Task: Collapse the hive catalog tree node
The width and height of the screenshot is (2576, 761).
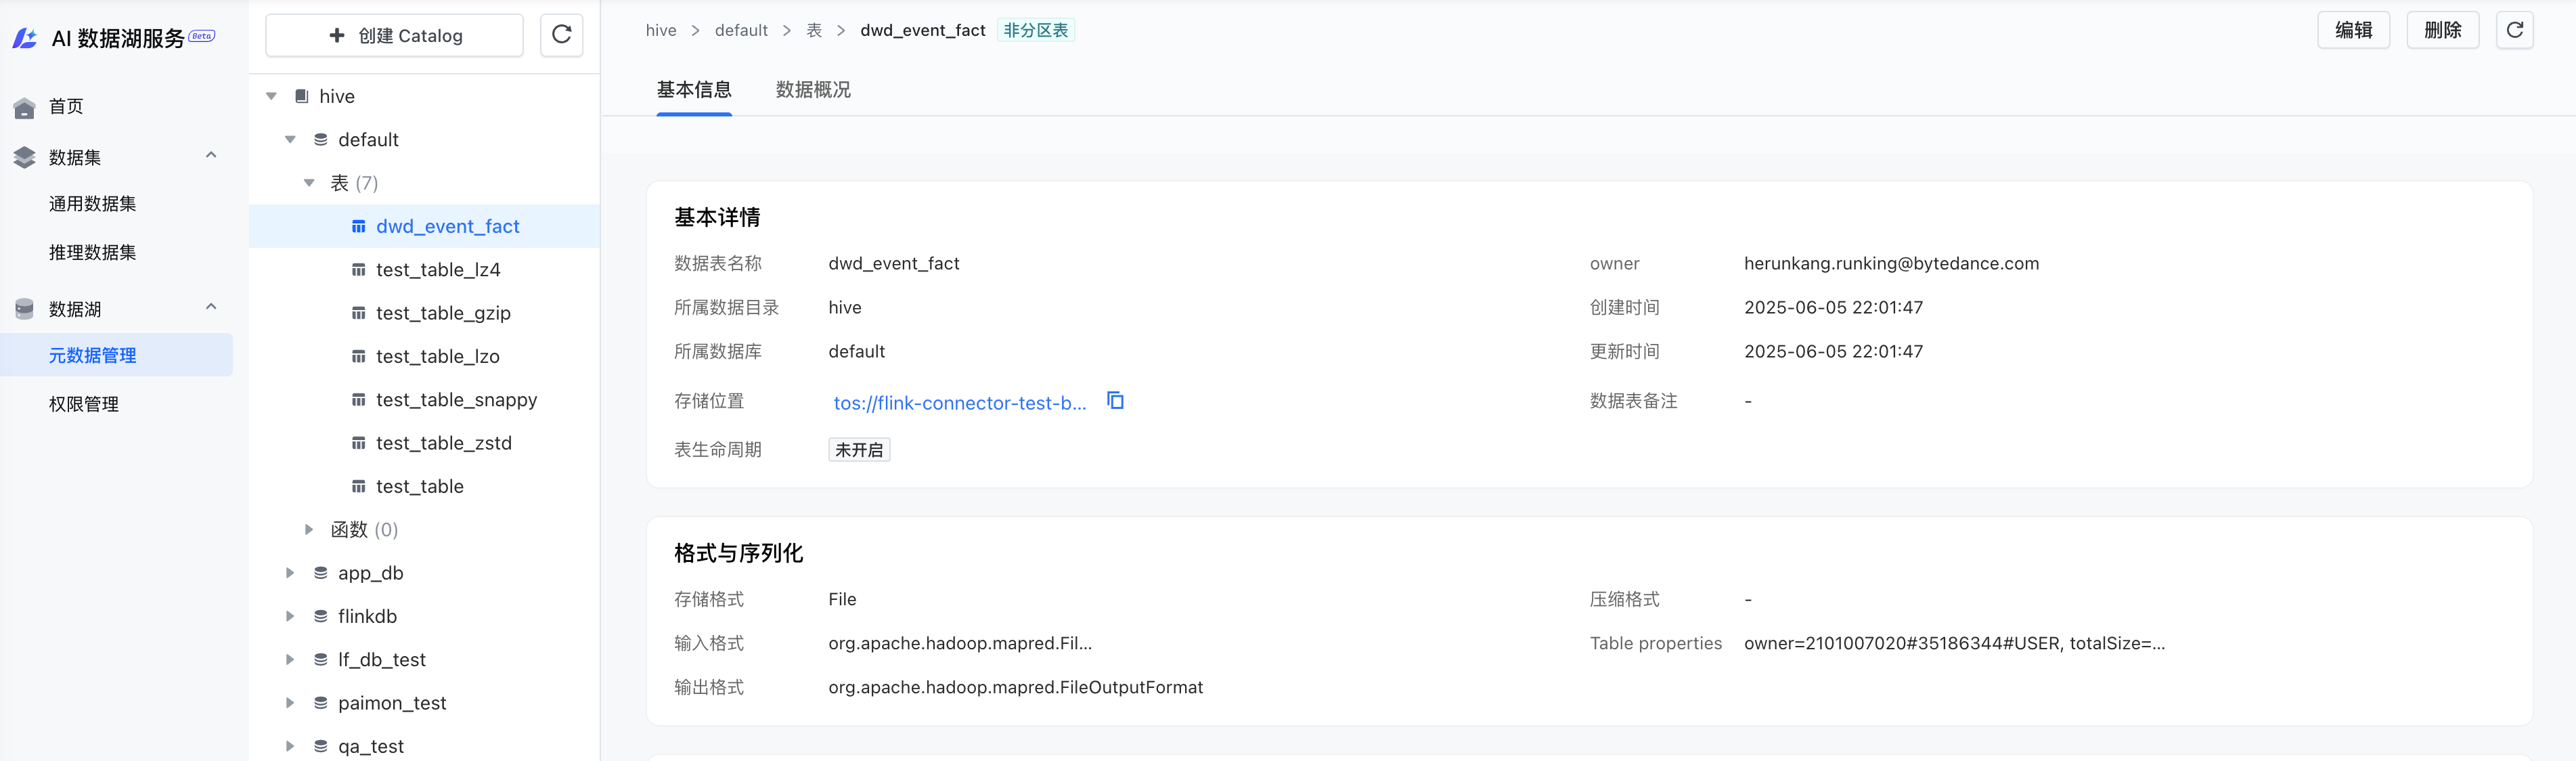Action: (271, 96)
